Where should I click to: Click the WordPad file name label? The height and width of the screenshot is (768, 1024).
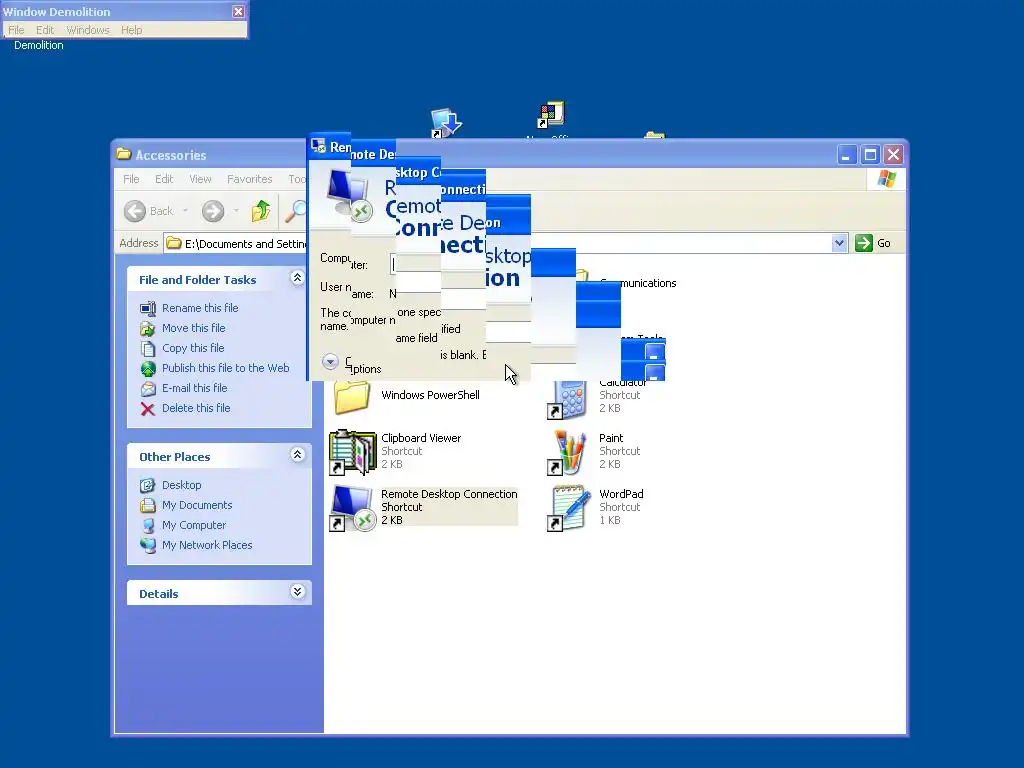point(621,494)
